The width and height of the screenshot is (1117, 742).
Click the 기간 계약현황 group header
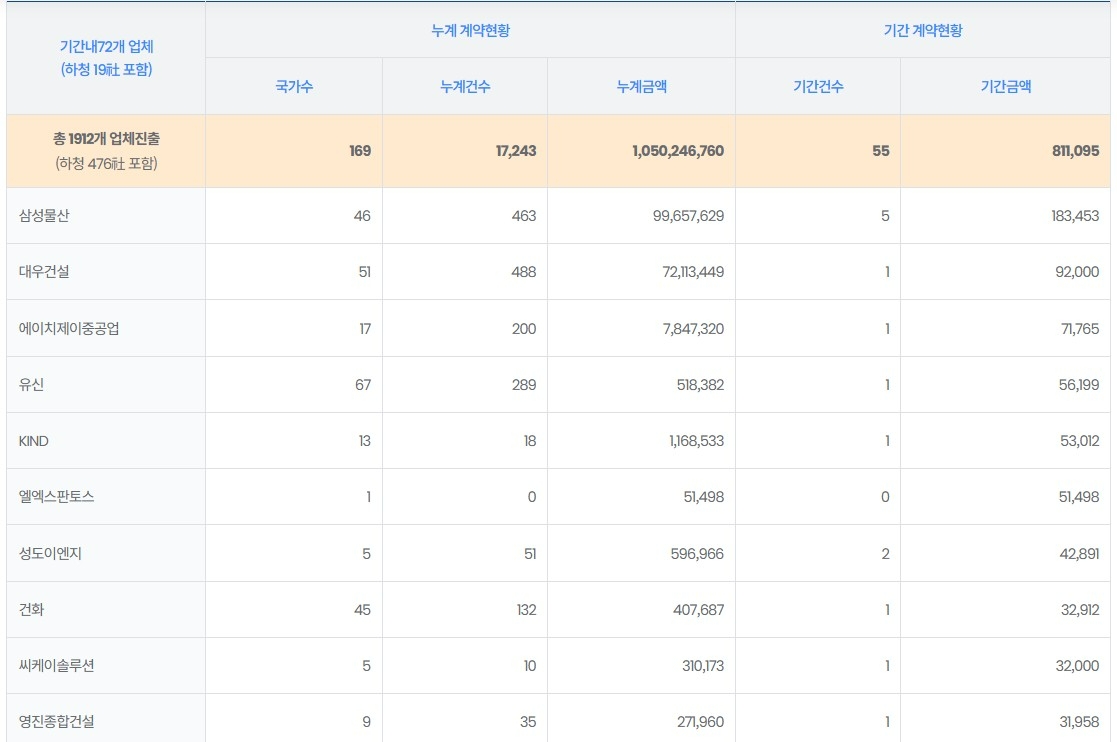click(923, 30)
